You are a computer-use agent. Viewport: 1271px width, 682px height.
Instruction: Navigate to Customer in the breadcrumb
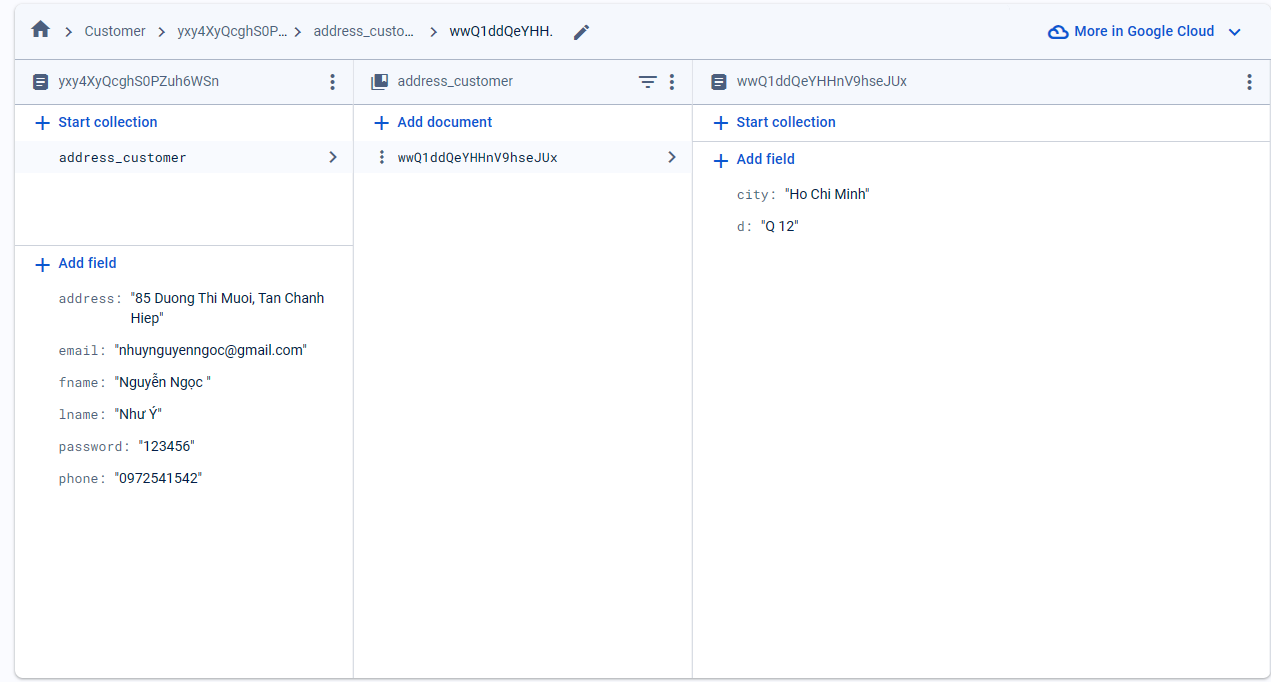pyautogui.click(x=115, y=31)
